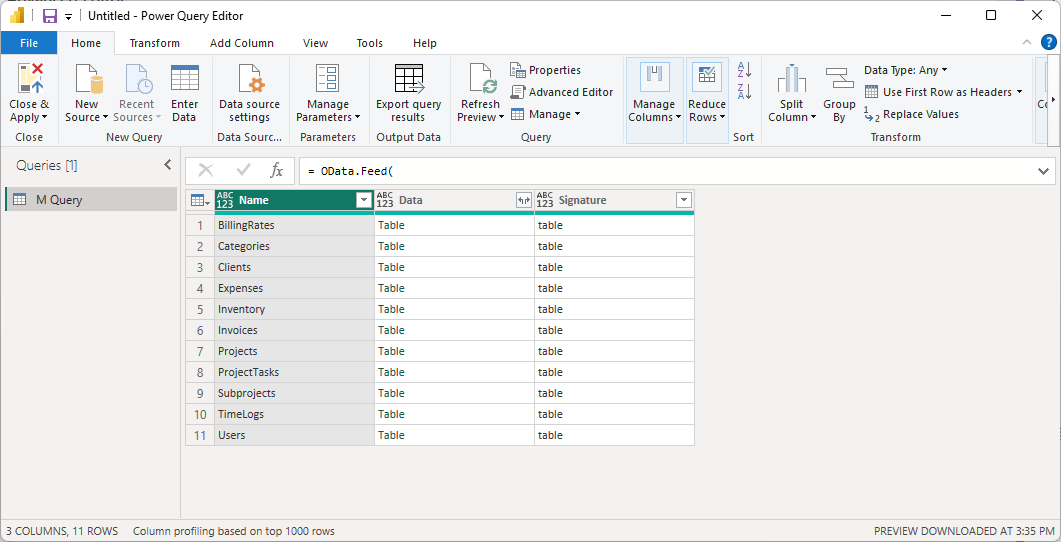Open help question mark icon
Screen dimensions: 1061x542
[1047, 42]
